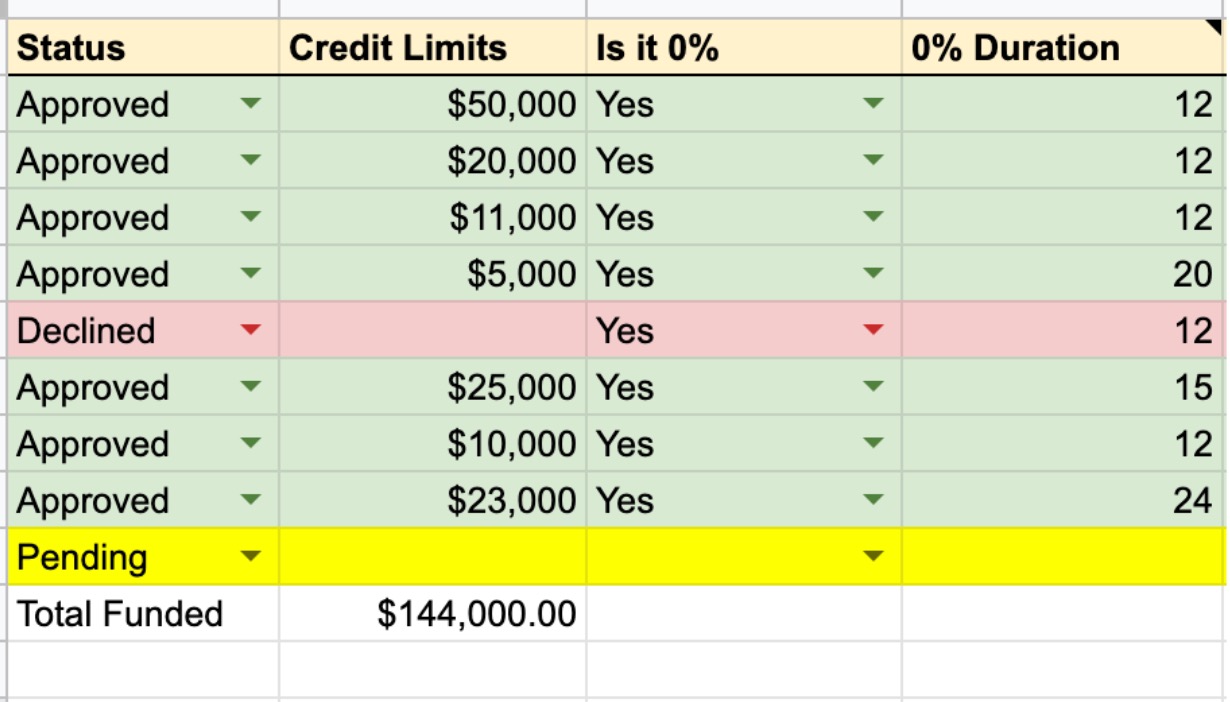Screen dimensions: 1230x702
Task: Select the "Credit Limits" header cell
Action: point(432,48)
